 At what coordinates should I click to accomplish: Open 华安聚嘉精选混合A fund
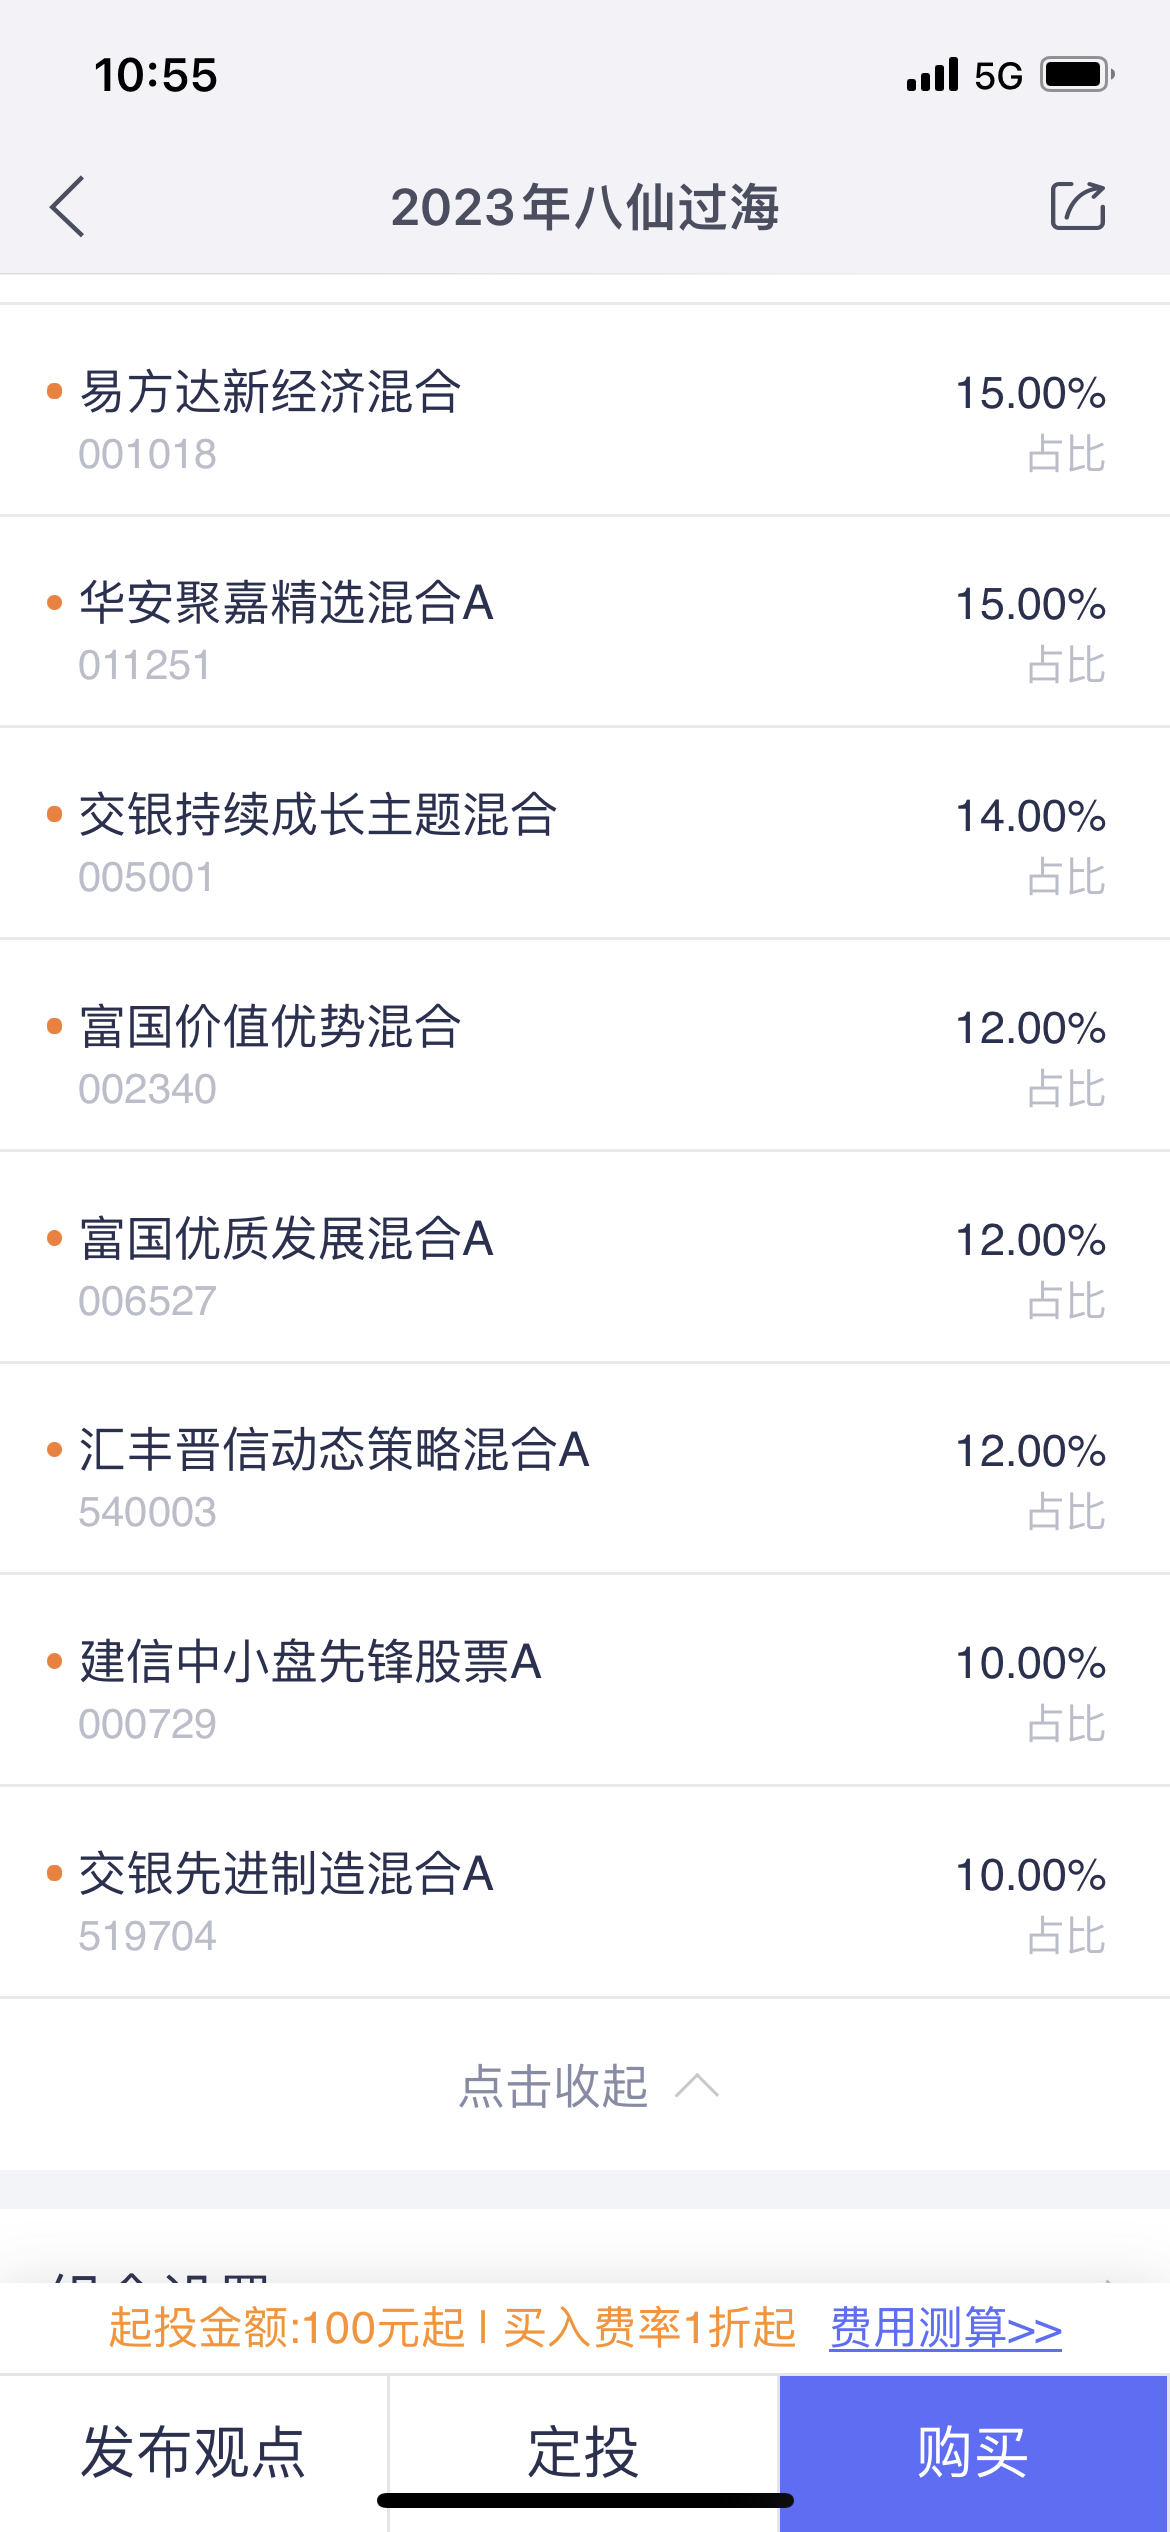coord(286,604)
